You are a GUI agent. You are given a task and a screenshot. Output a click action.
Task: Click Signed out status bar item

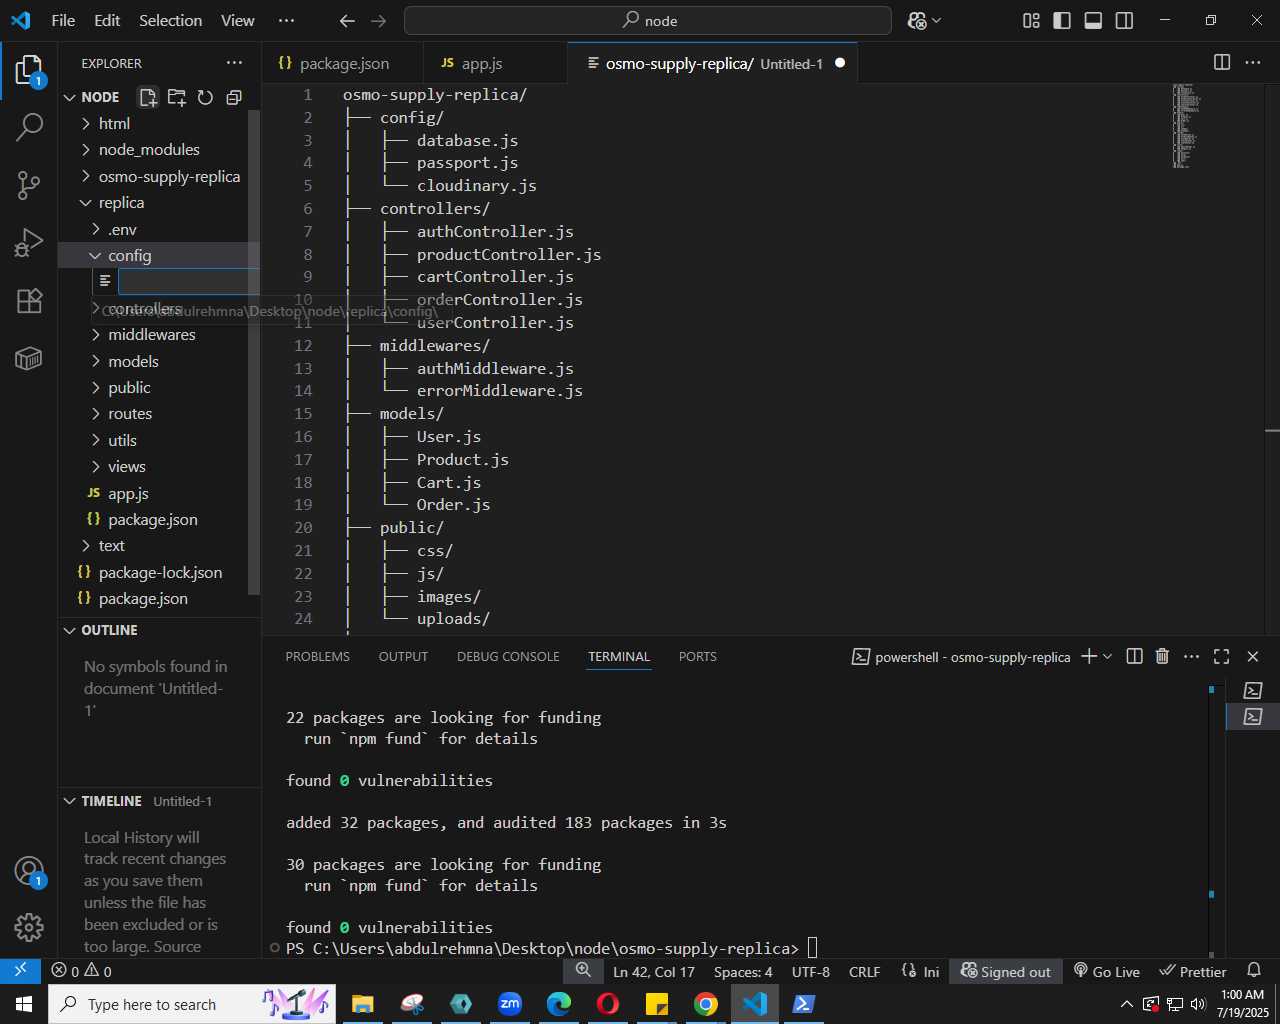(1006, 971)
